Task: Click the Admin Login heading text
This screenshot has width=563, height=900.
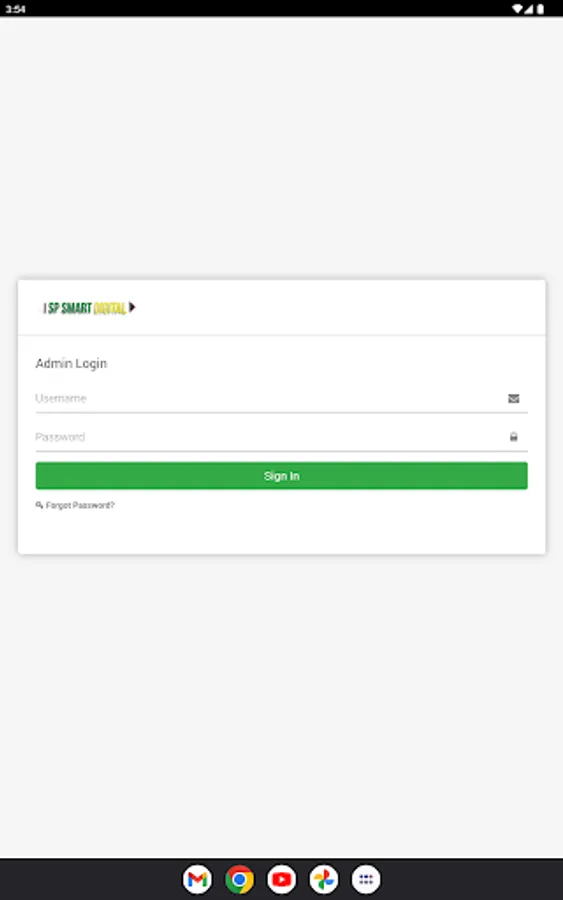Action: coord(71,363)
